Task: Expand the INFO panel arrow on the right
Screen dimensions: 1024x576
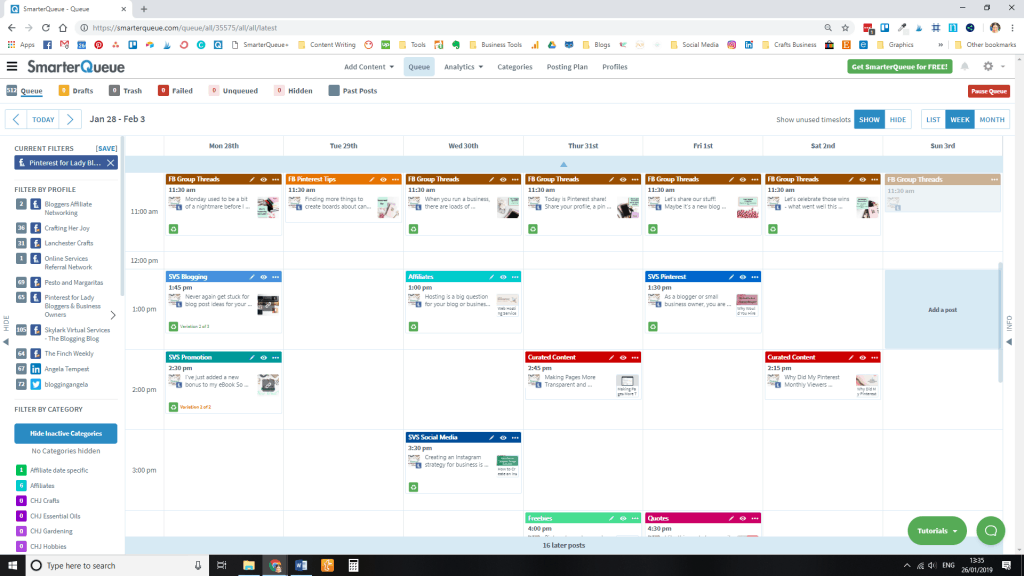Action: pyautogui.click(x=1010, y=342)
